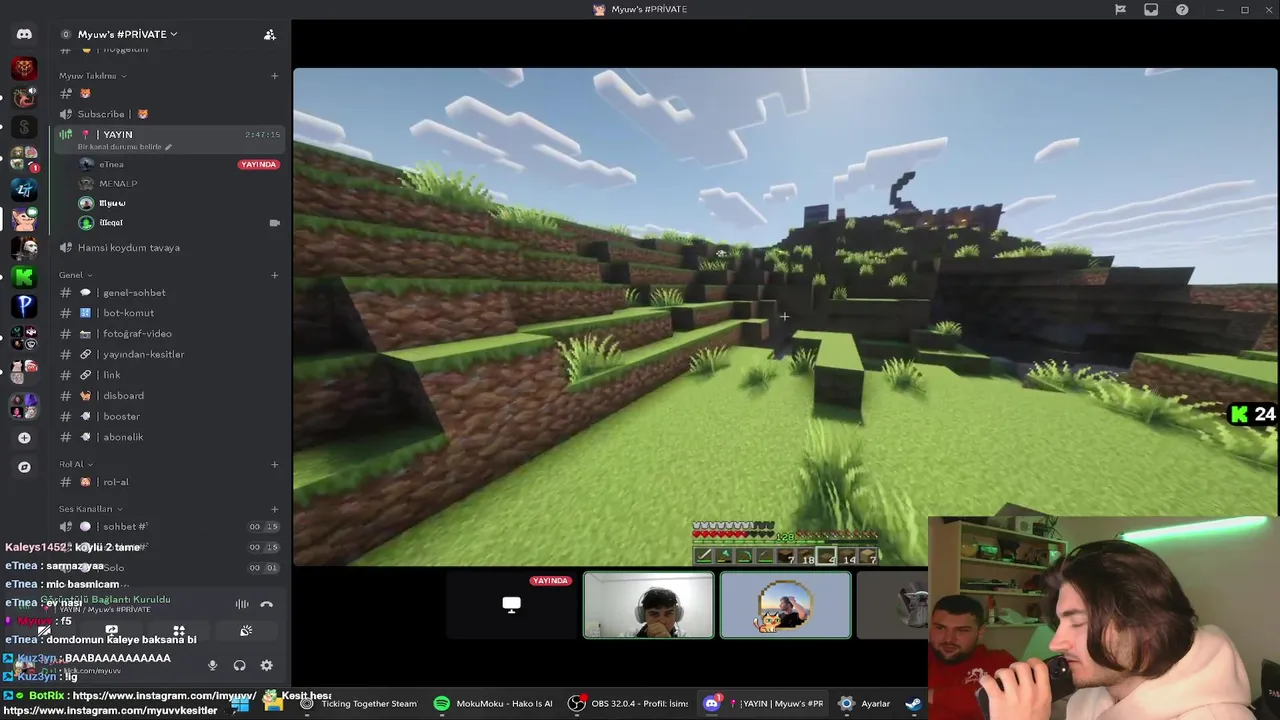The width and height of the screenshot is (1280, 720).
Task: Open the disboard channel
Action: 169,396
